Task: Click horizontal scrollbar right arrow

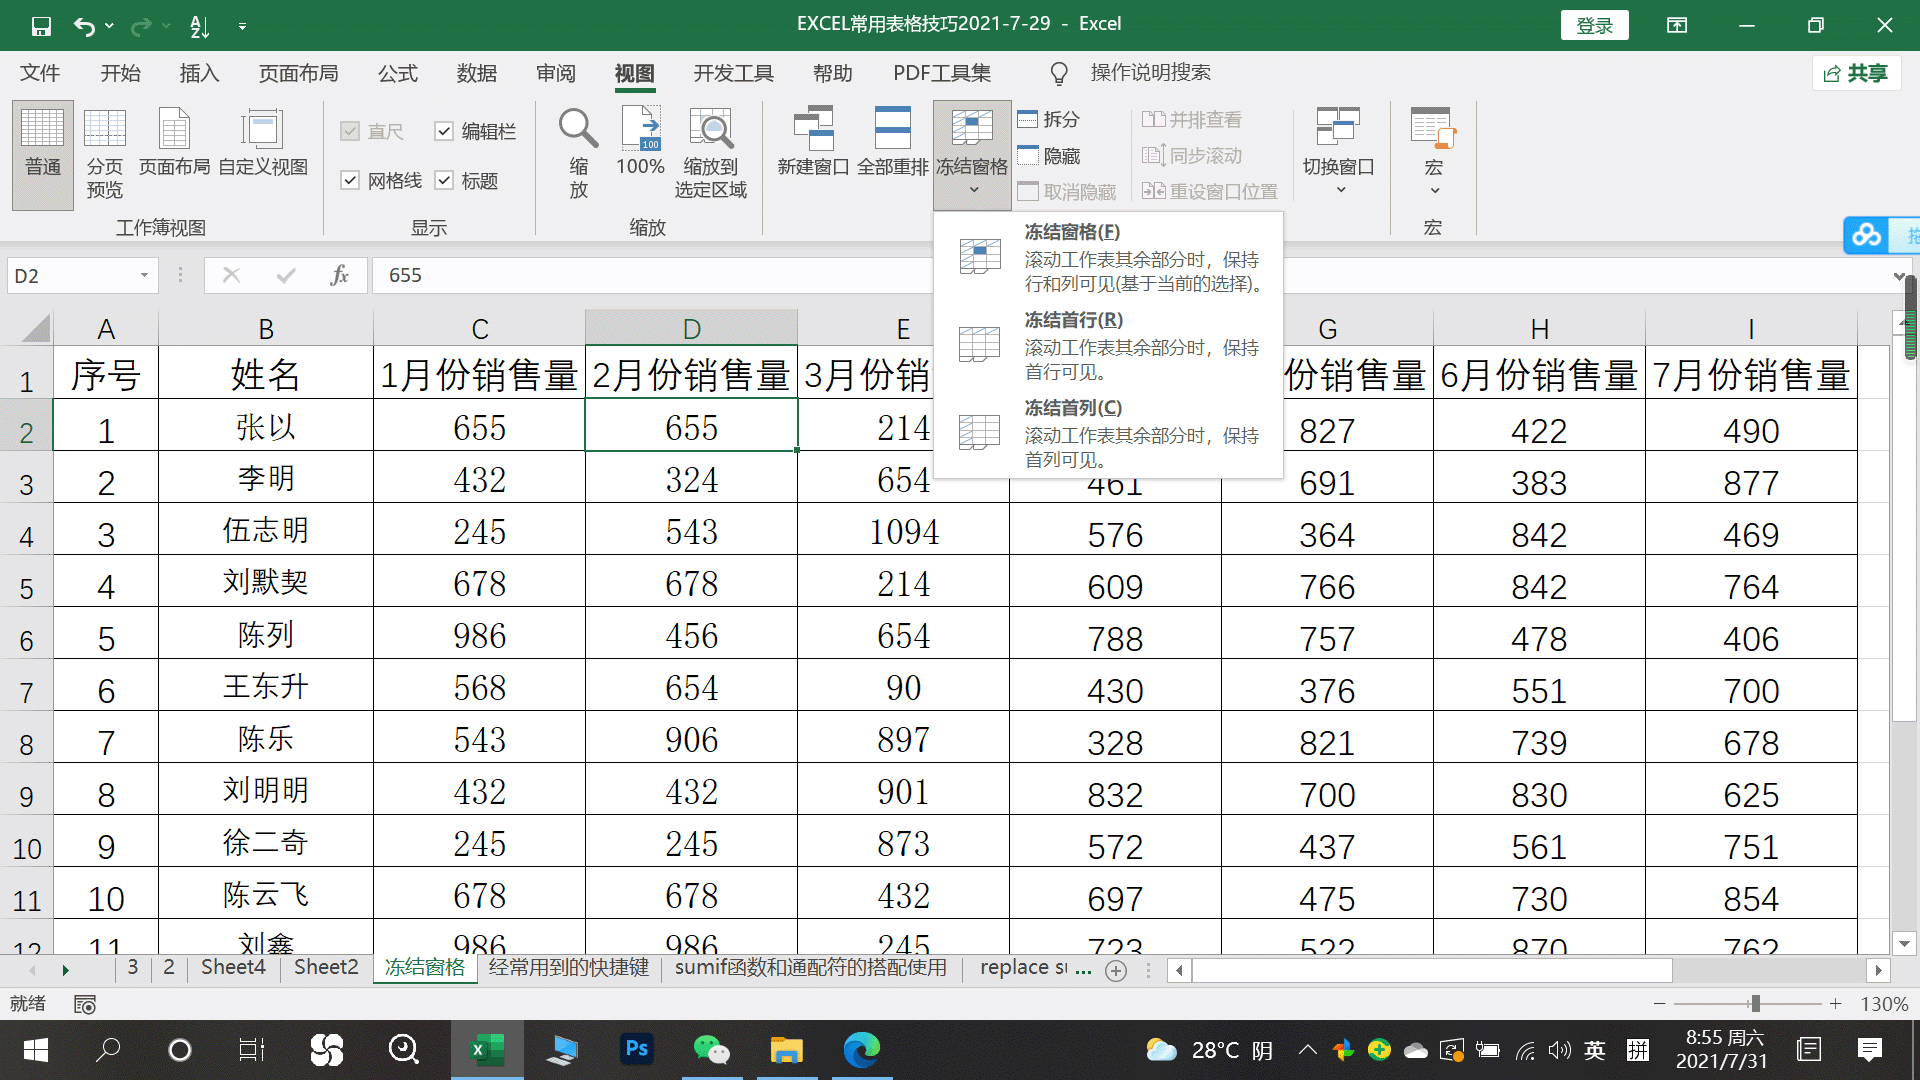Action: (x=1878, y=970)
